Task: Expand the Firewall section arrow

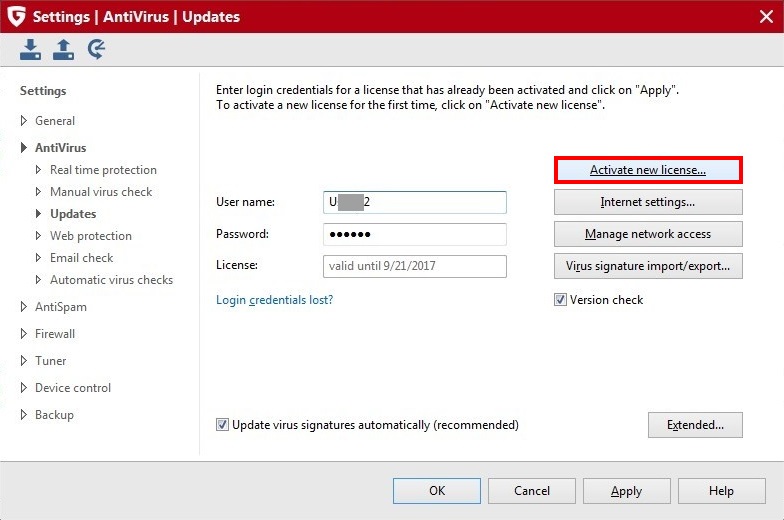Action: 24,334
